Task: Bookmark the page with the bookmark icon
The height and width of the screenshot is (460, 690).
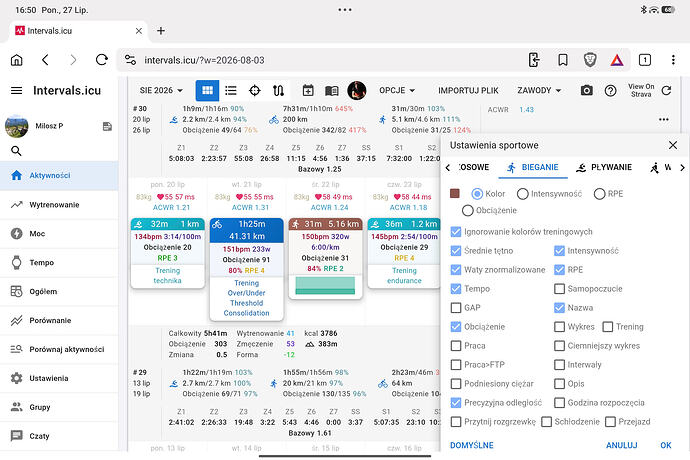Action: click(x=562, y=60)
